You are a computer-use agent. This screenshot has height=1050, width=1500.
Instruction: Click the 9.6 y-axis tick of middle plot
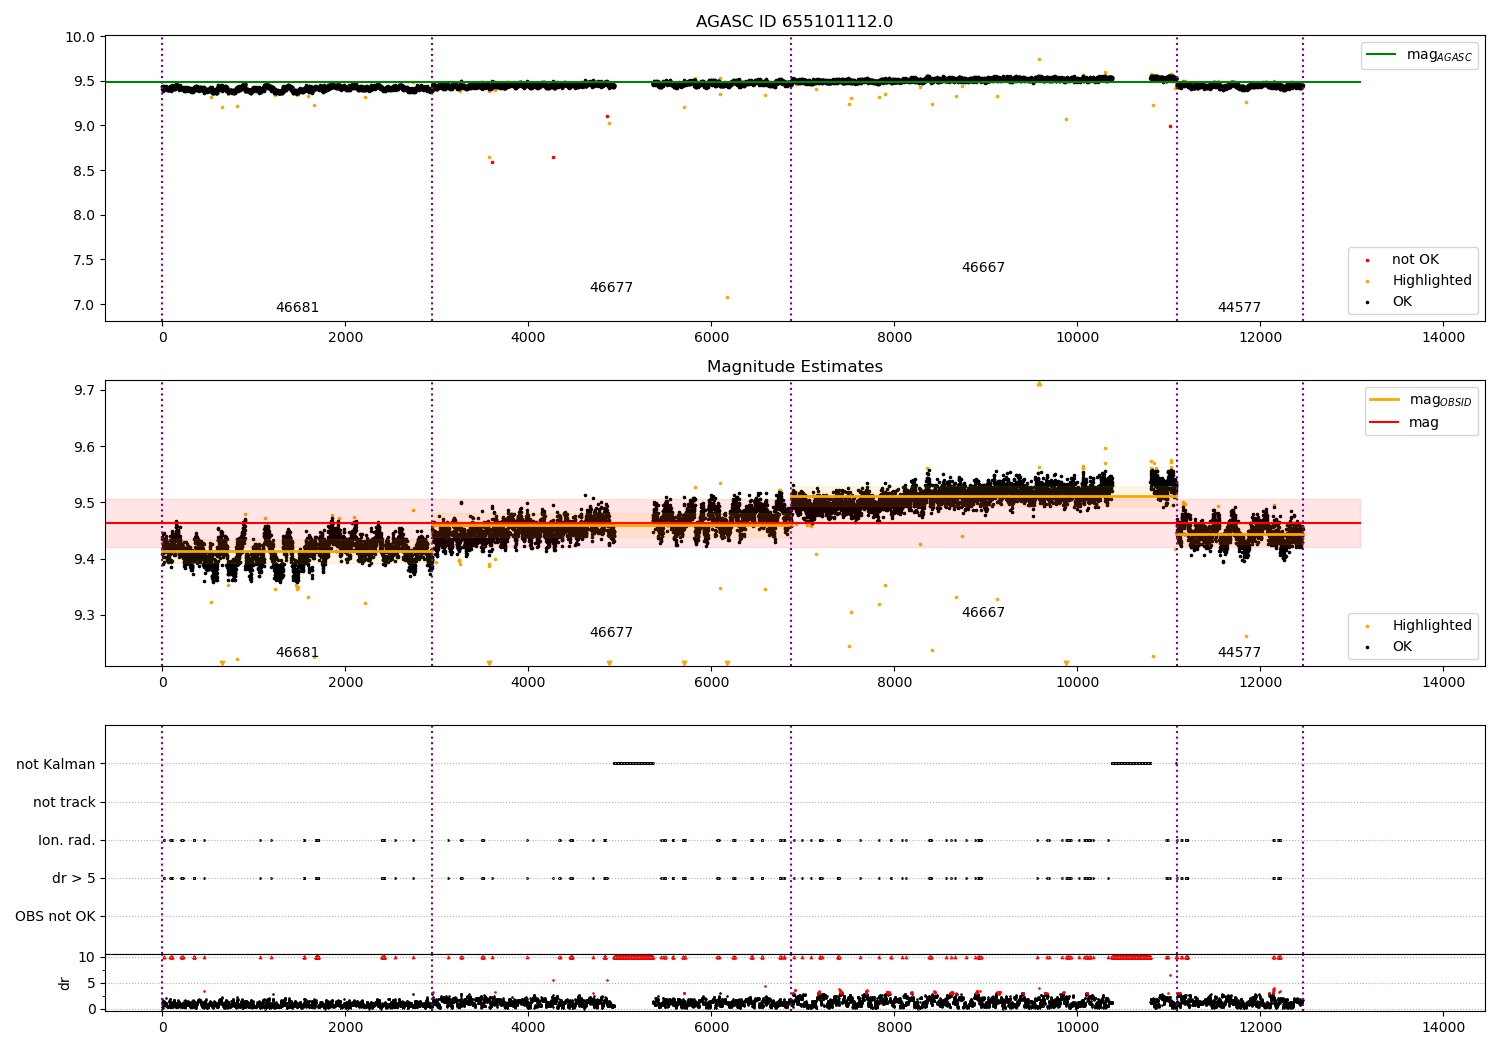85,447
